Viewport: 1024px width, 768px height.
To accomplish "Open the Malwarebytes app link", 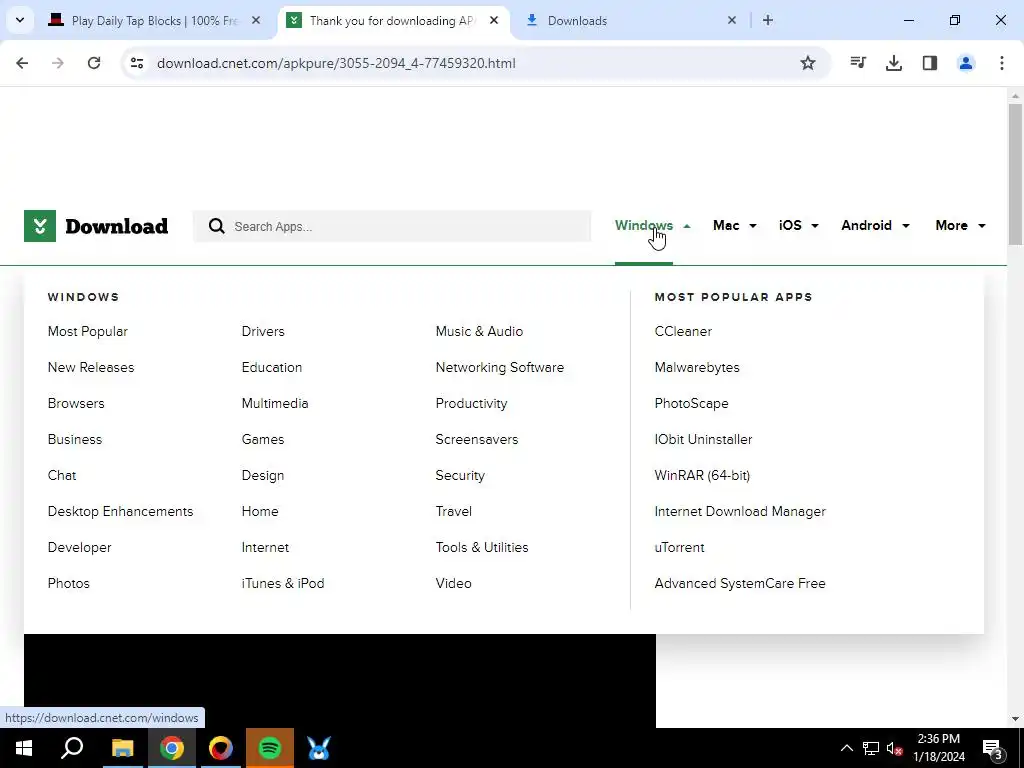I will coord(697,367).
